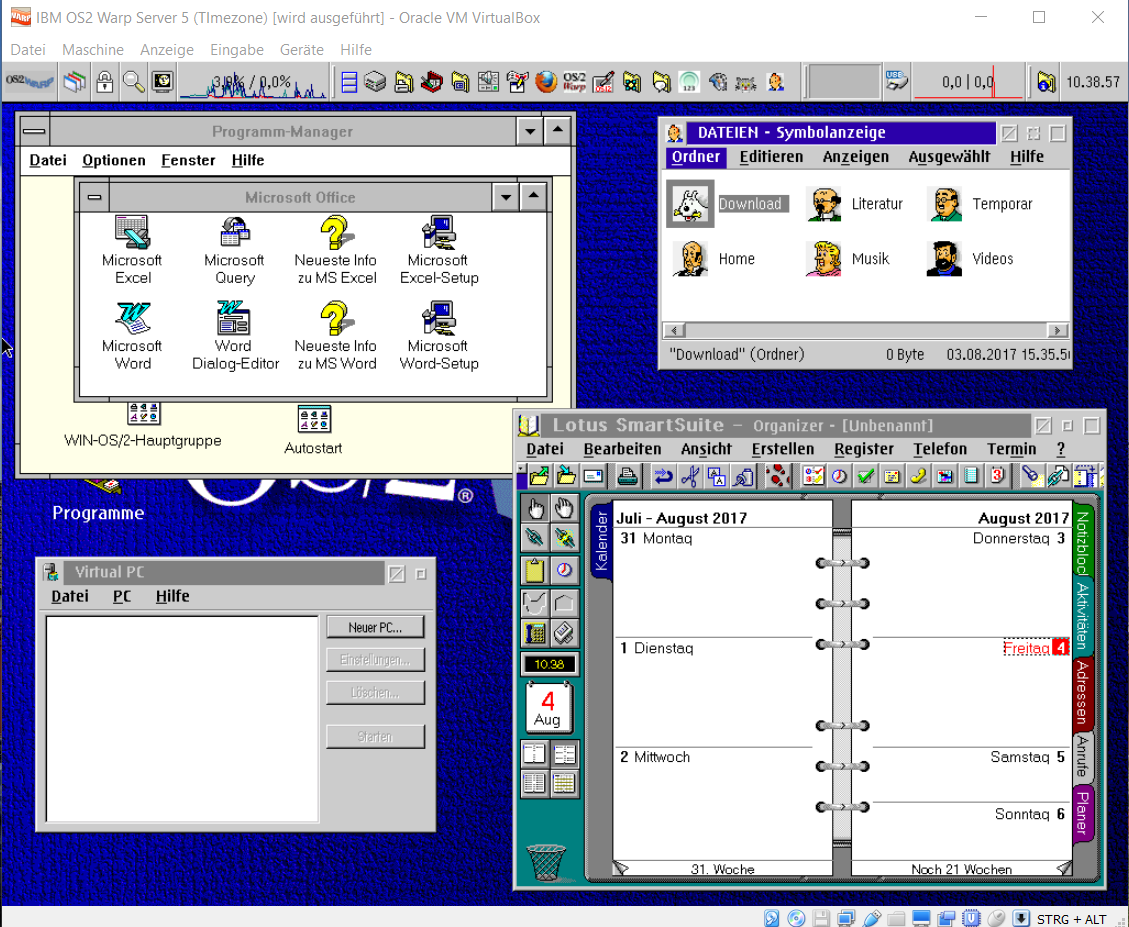This screenshot has width=1129, height=927.
Task: Click the open-folder icon in Organizer toolbar
Action: tap(539, 476)
